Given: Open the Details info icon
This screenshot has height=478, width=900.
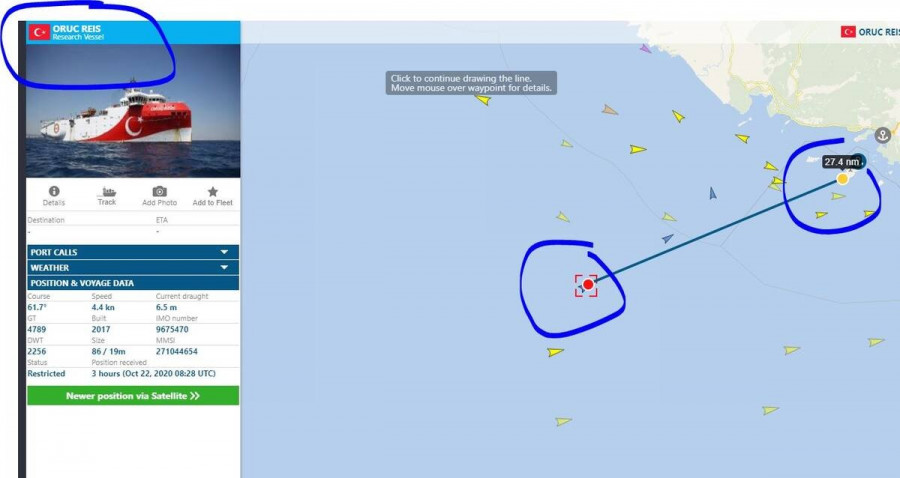Looking at the screenshot, I should pos(53,192).
